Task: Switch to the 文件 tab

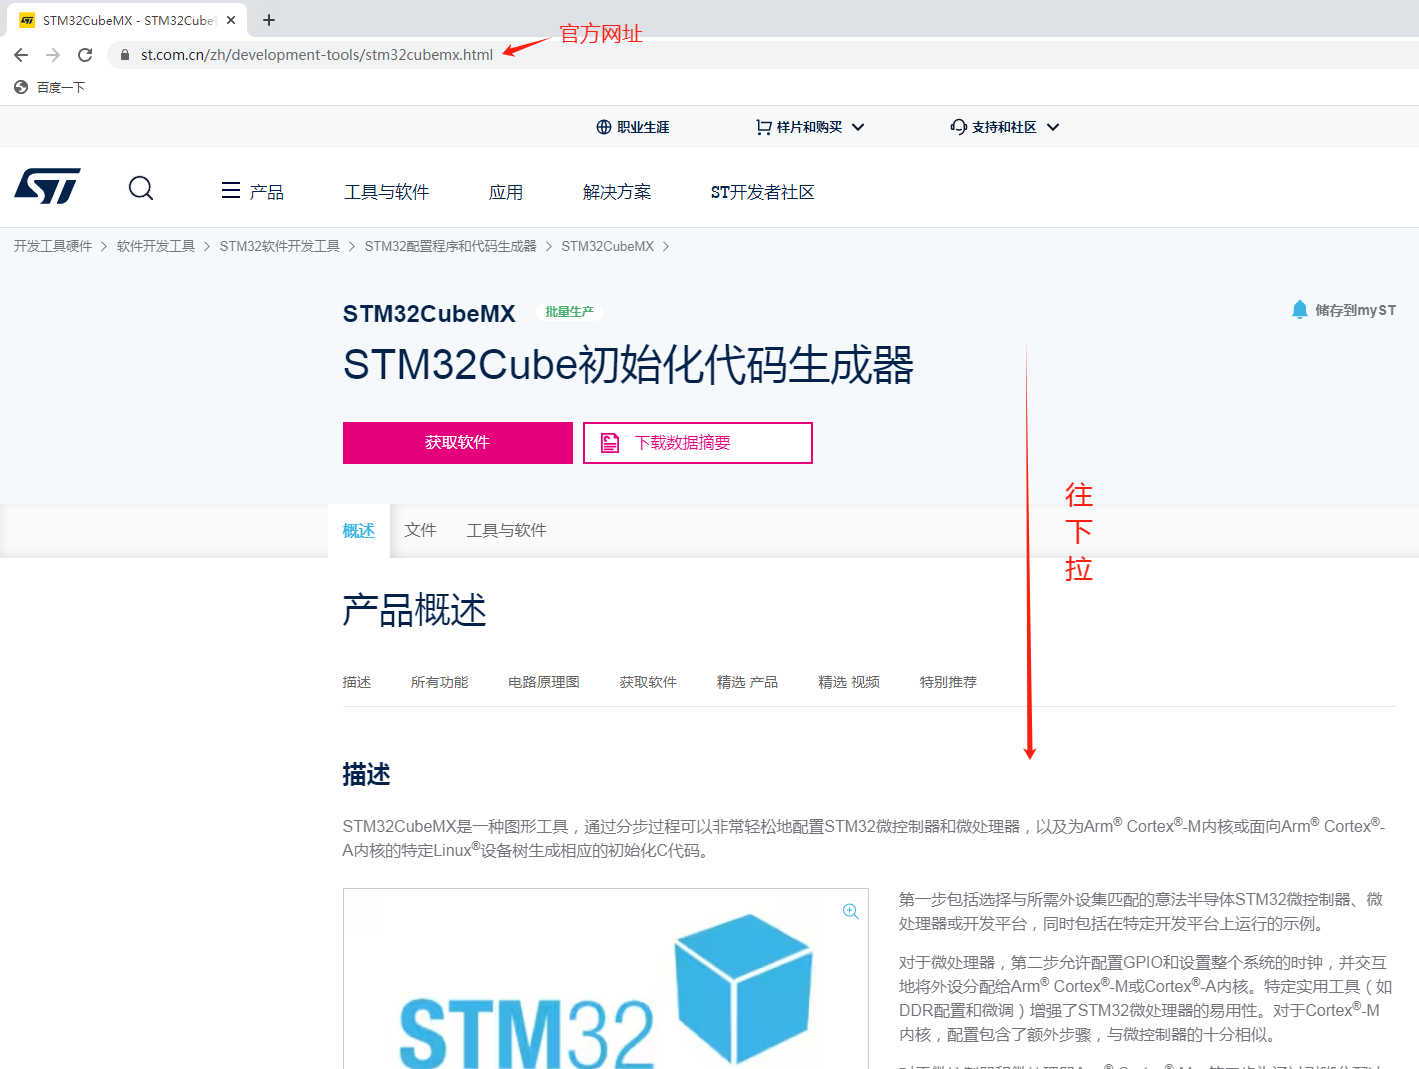Action: (x=421, y=530)
